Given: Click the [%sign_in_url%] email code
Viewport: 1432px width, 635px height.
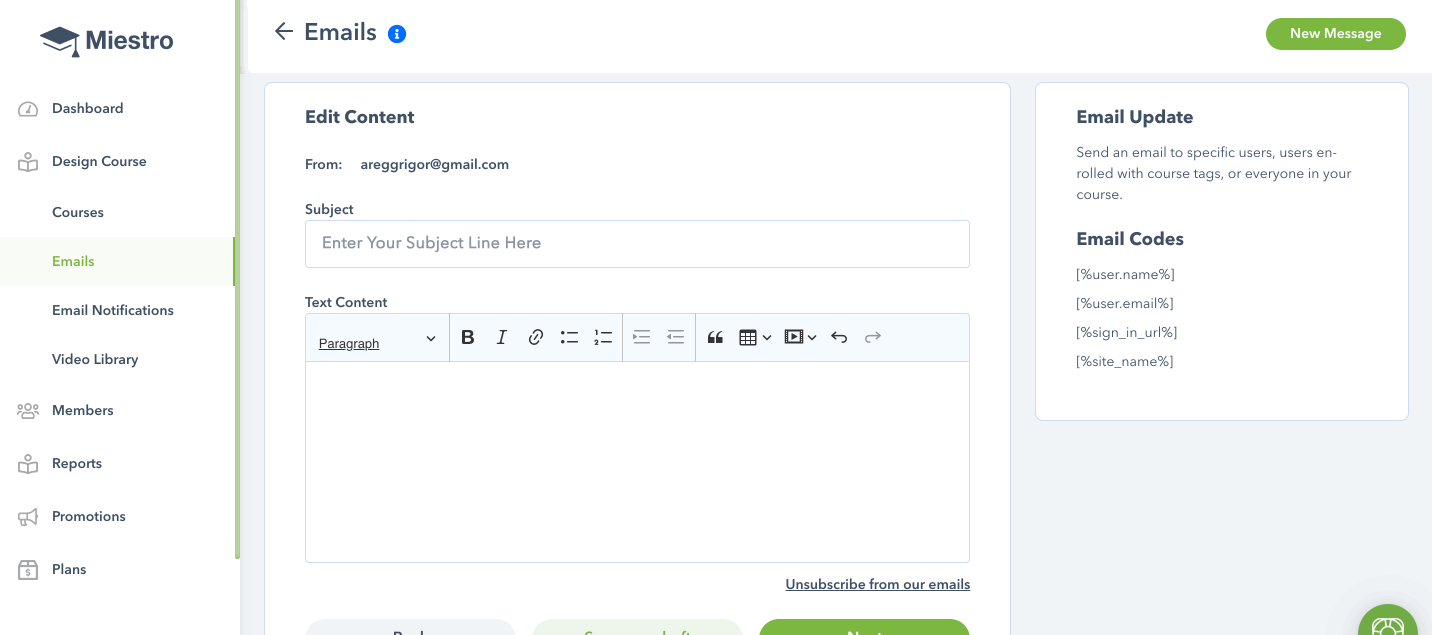Looking at the screenshot, I should [x=1127, y=333].
